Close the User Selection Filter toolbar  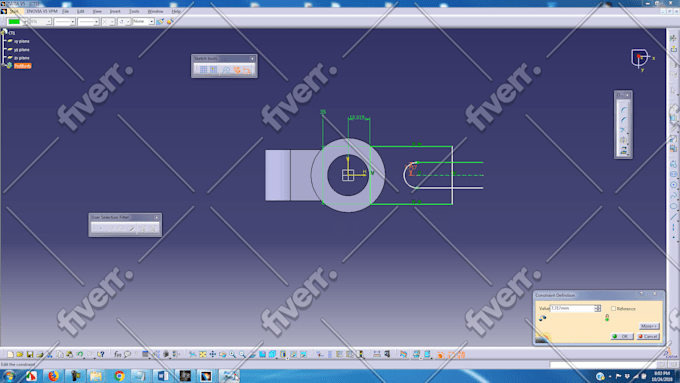click(x=157, y=217)
